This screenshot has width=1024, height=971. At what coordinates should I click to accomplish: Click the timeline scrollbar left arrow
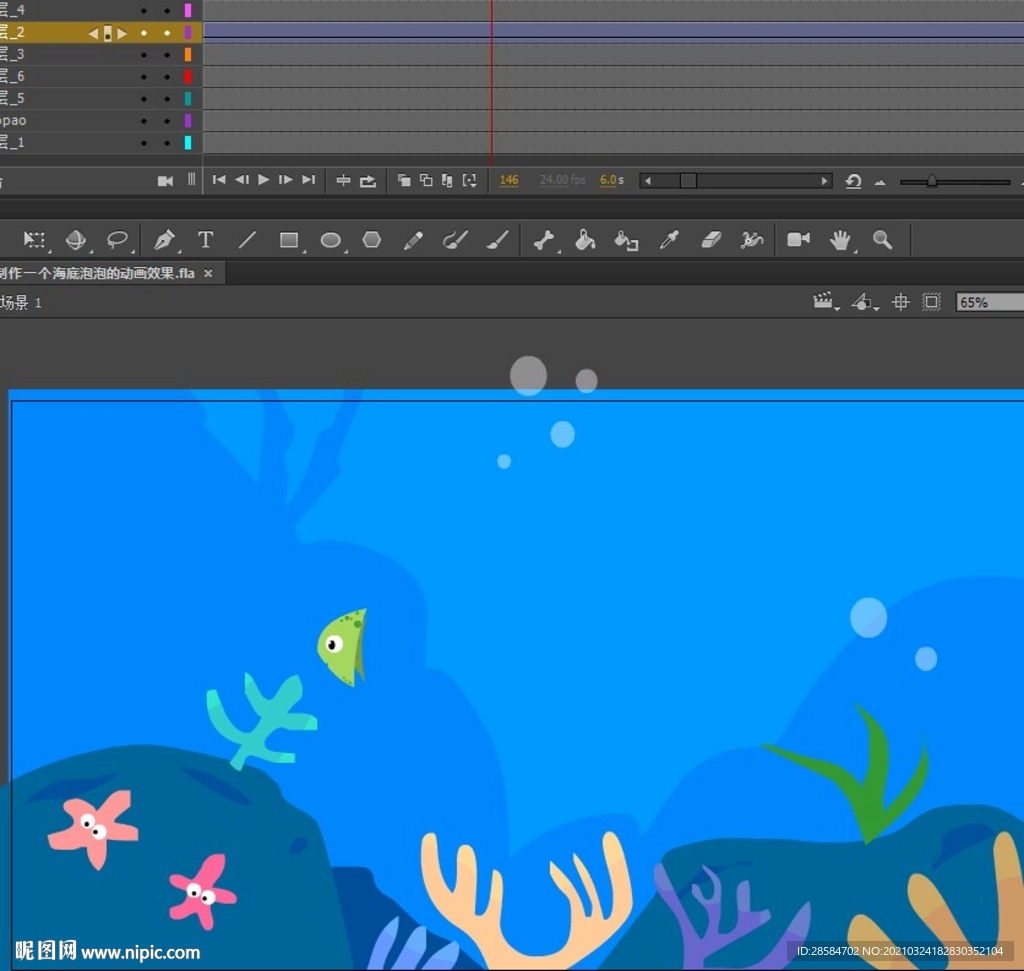click(647, 181)
